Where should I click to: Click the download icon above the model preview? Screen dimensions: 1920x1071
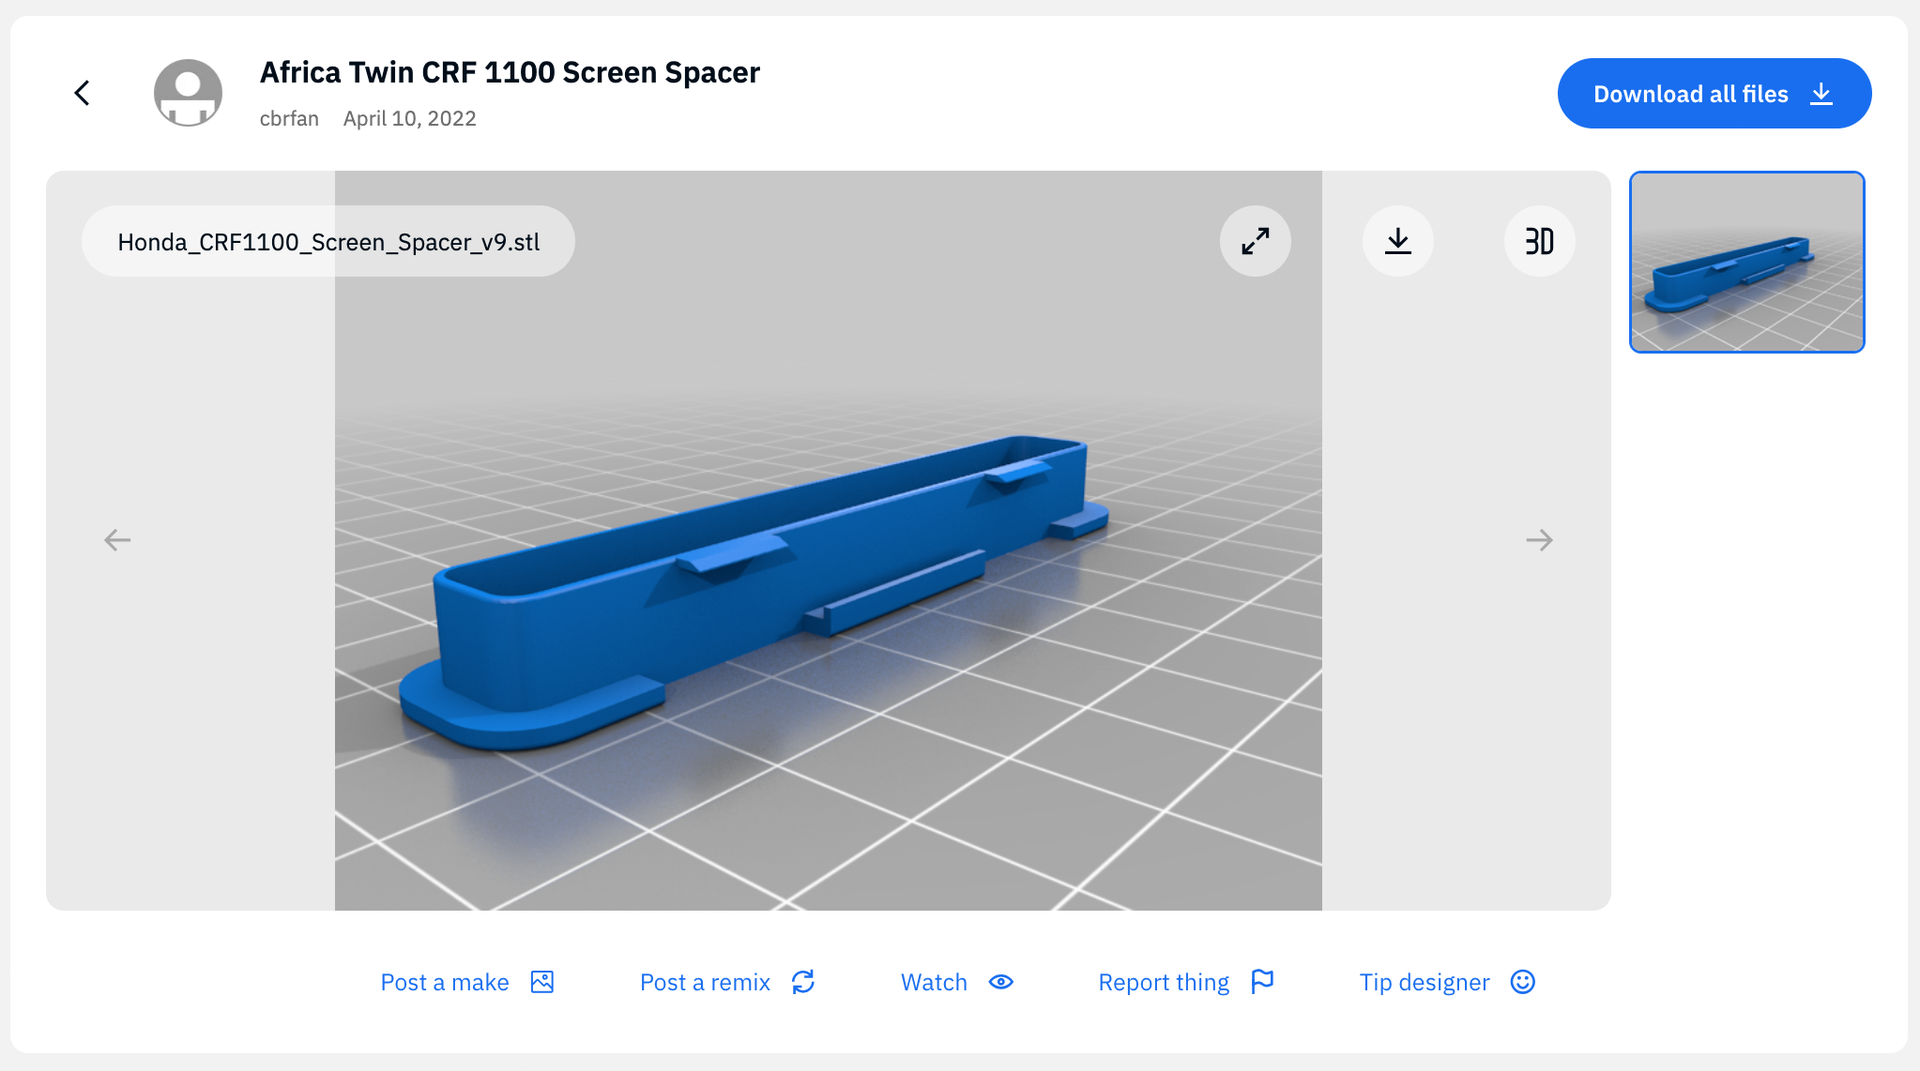click(1397, 241)
